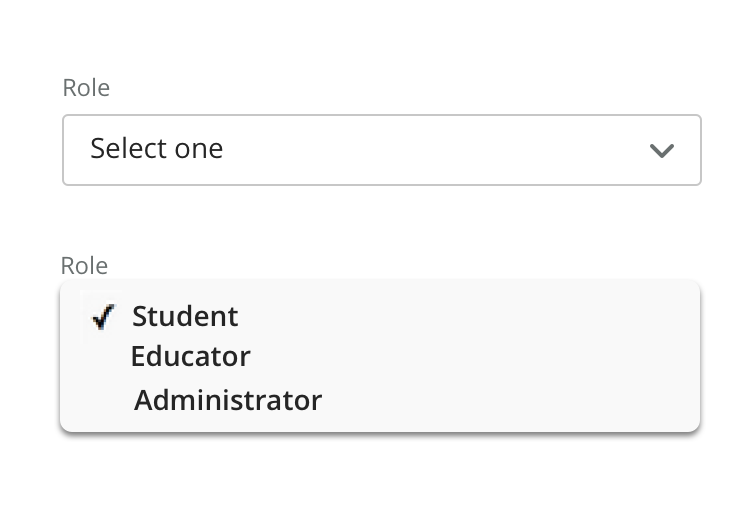Image resolution: width=740 pixels, height=512 pixels.
Task: Focus the Role select input box
Action: (381, 150)
